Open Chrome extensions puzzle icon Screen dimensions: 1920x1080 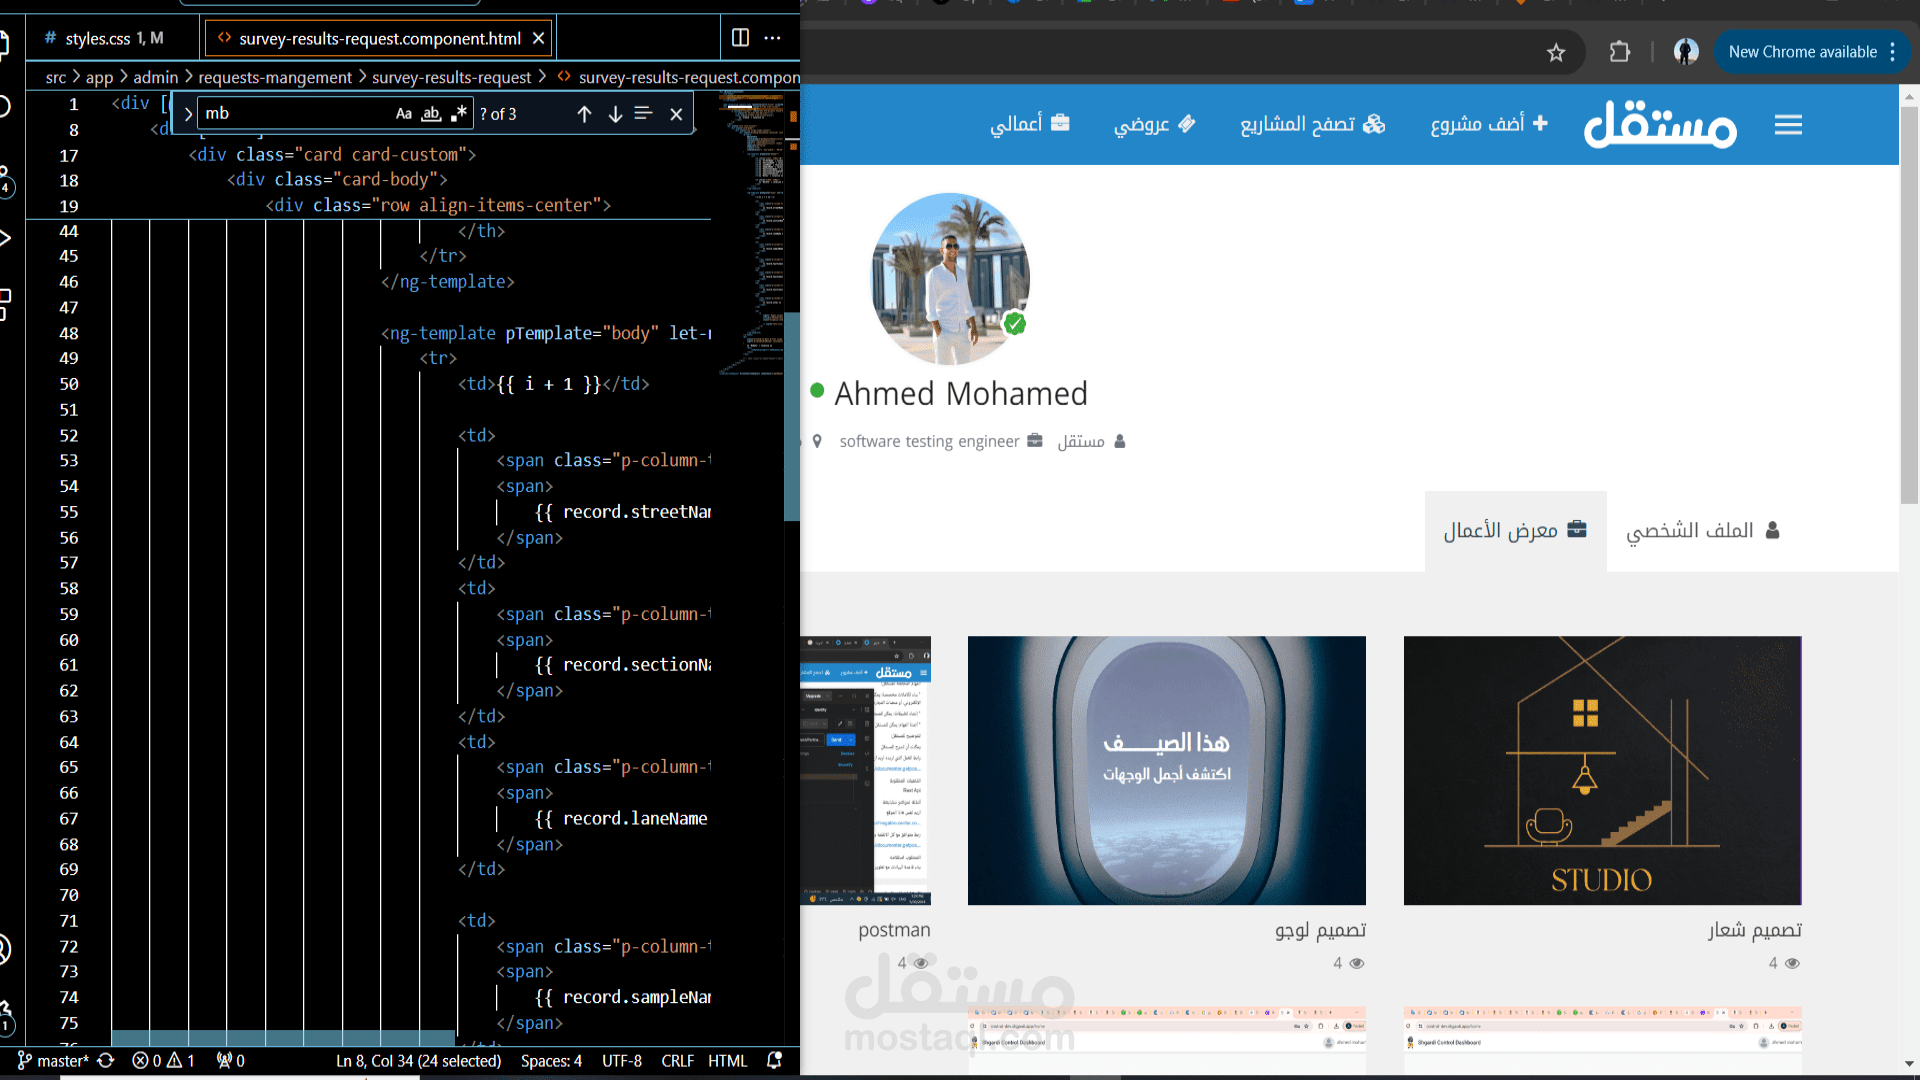point(1619,52)
